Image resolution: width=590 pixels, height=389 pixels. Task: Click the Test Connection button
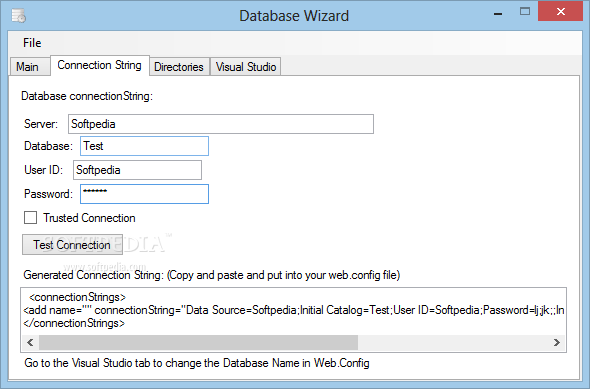coord(72,245)
